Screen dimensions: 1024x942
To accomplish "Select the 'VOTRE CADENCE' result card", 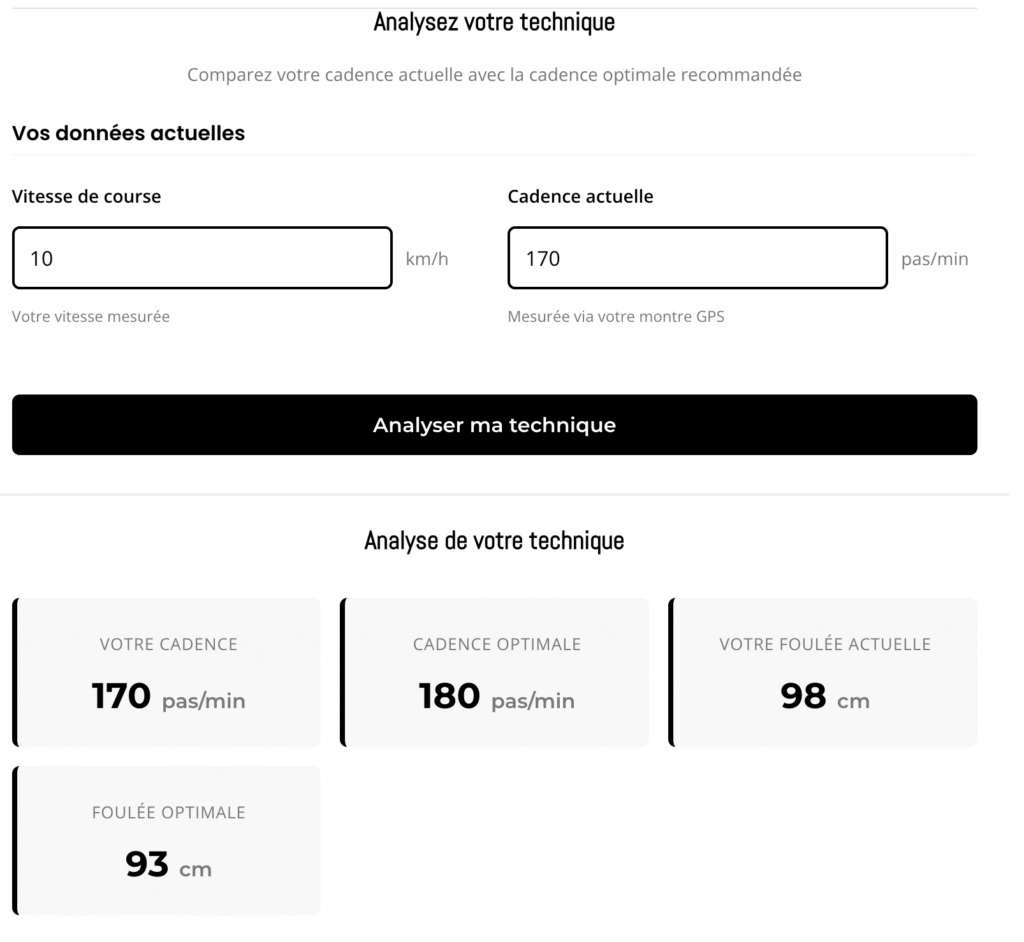I will pos(166,671).
